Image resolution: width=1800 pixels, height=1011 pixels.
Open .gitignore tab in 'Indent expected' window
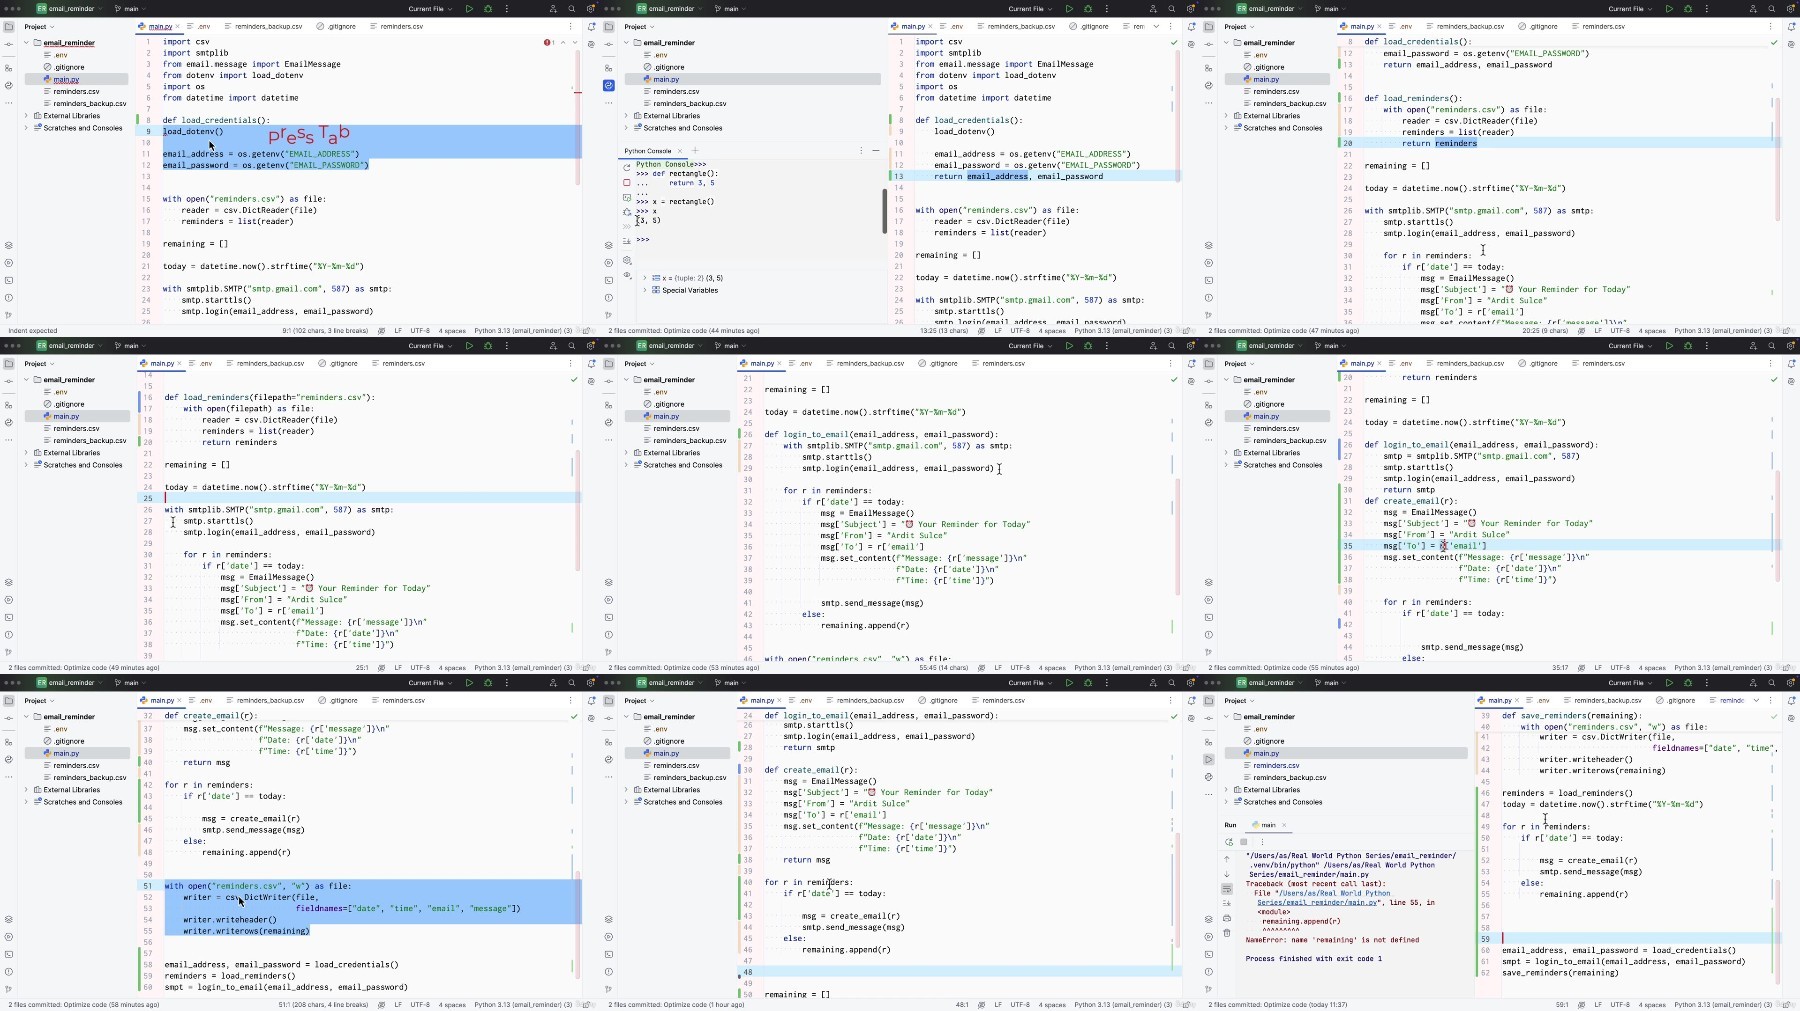[x=337, y=27]
